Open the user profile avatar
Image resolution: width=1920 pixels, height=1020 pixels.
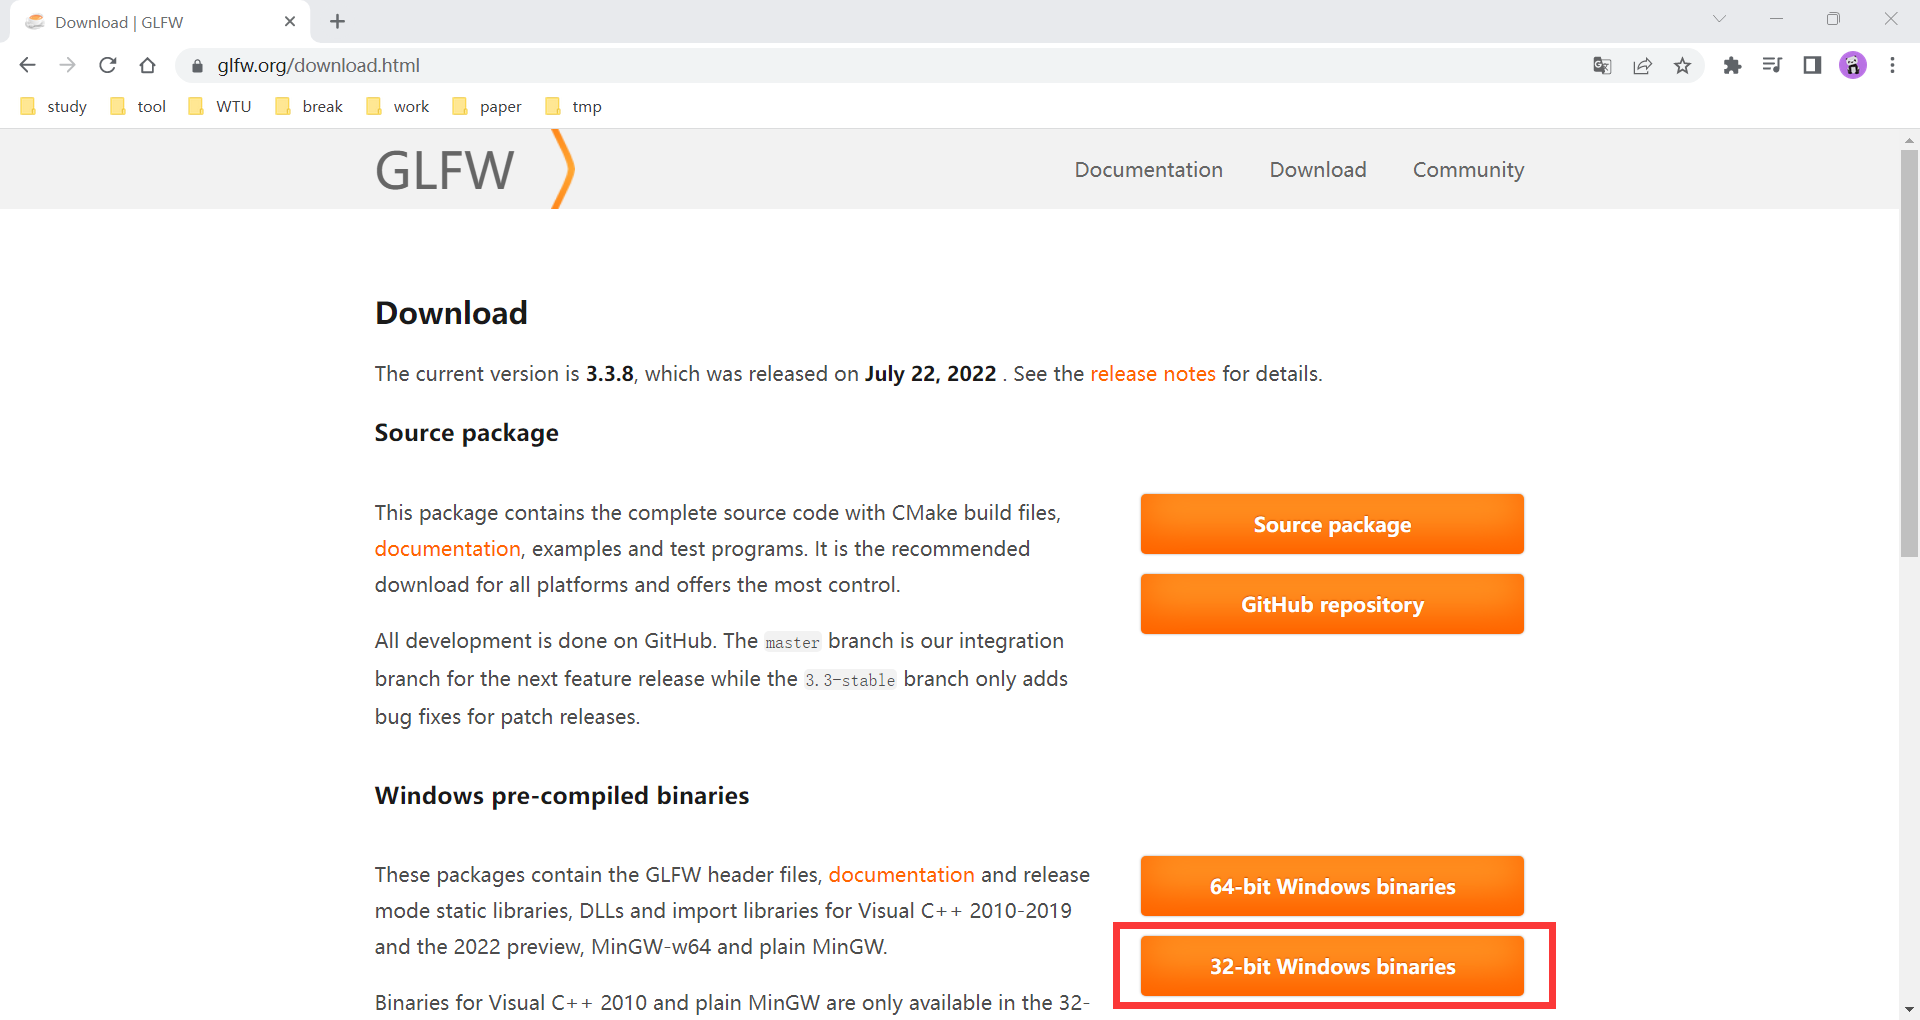(1853, 66)
